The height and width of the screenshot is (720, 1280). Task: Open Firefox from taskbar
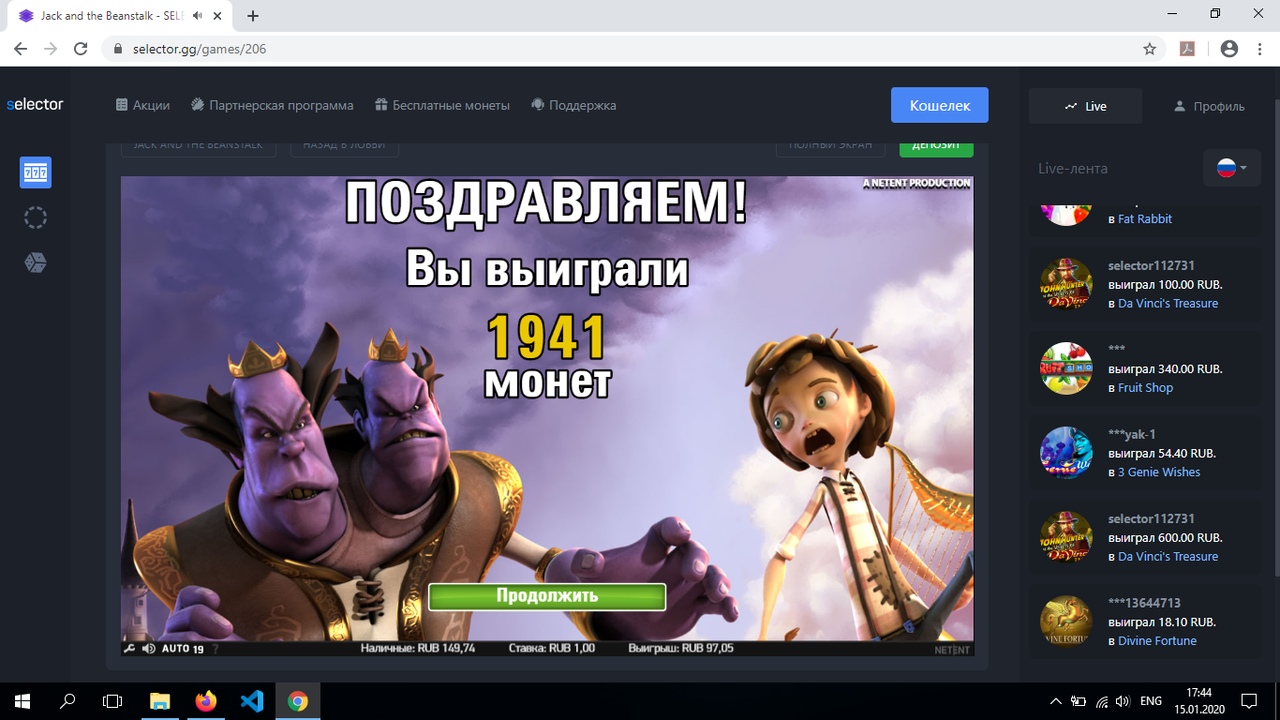(x=206, y=701)
